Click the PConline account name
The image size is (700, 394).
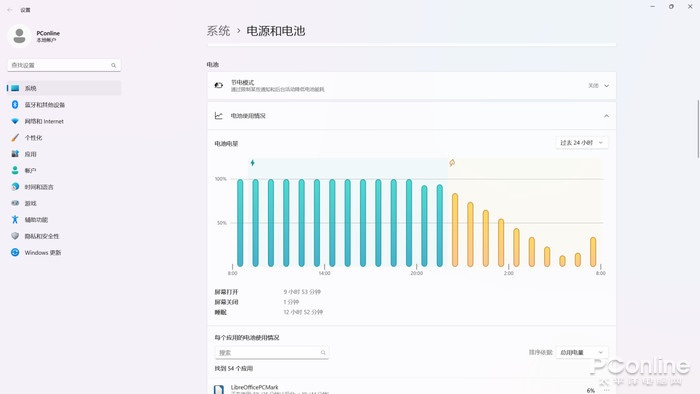click(48, 33)
